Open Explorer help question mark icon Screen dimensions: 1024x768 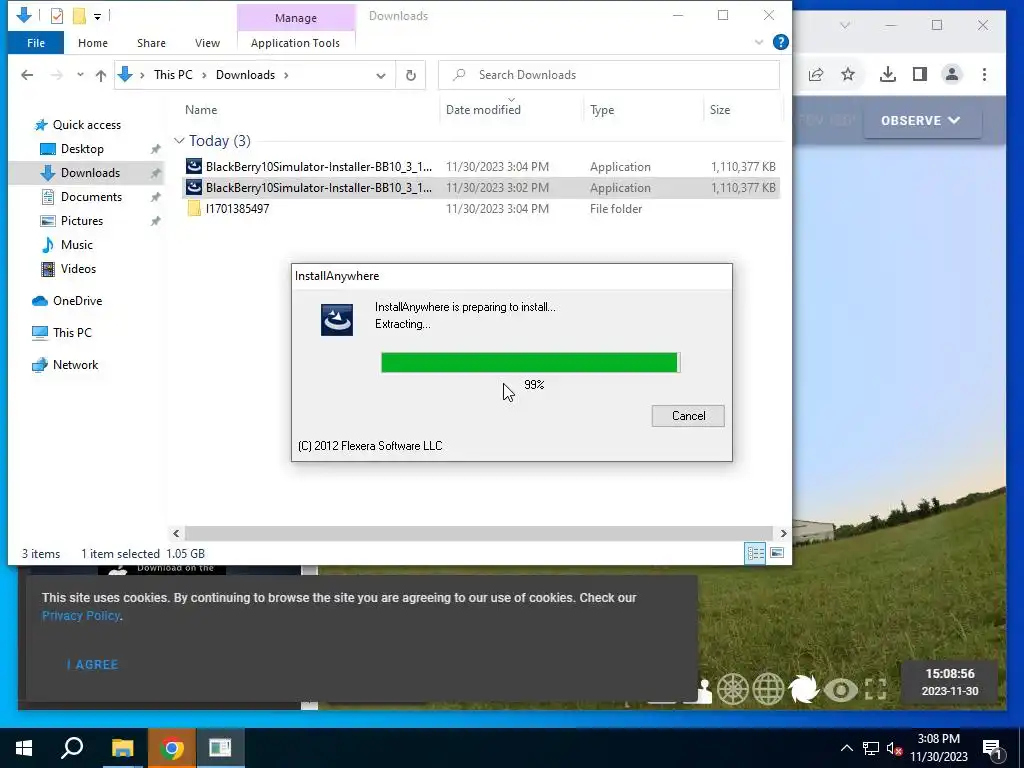pyautogui.click(x=780, y=42)
